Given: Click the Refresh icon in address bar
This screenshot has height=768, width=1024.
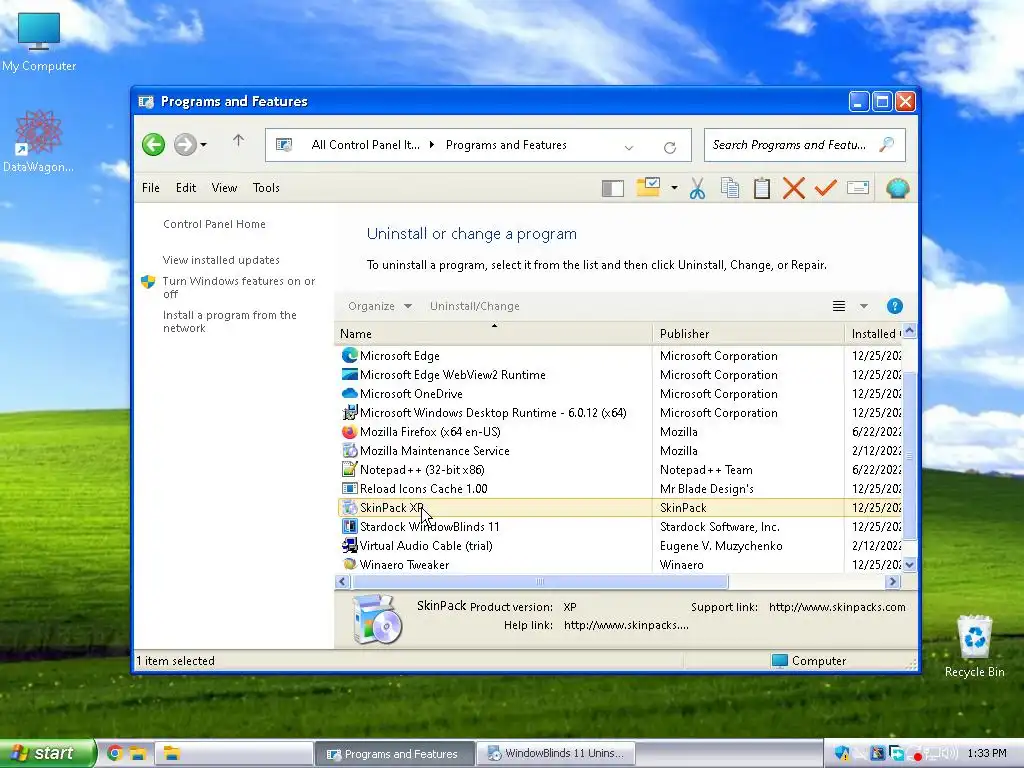Looking at the screenshot, I should click(x=669, y=148).
